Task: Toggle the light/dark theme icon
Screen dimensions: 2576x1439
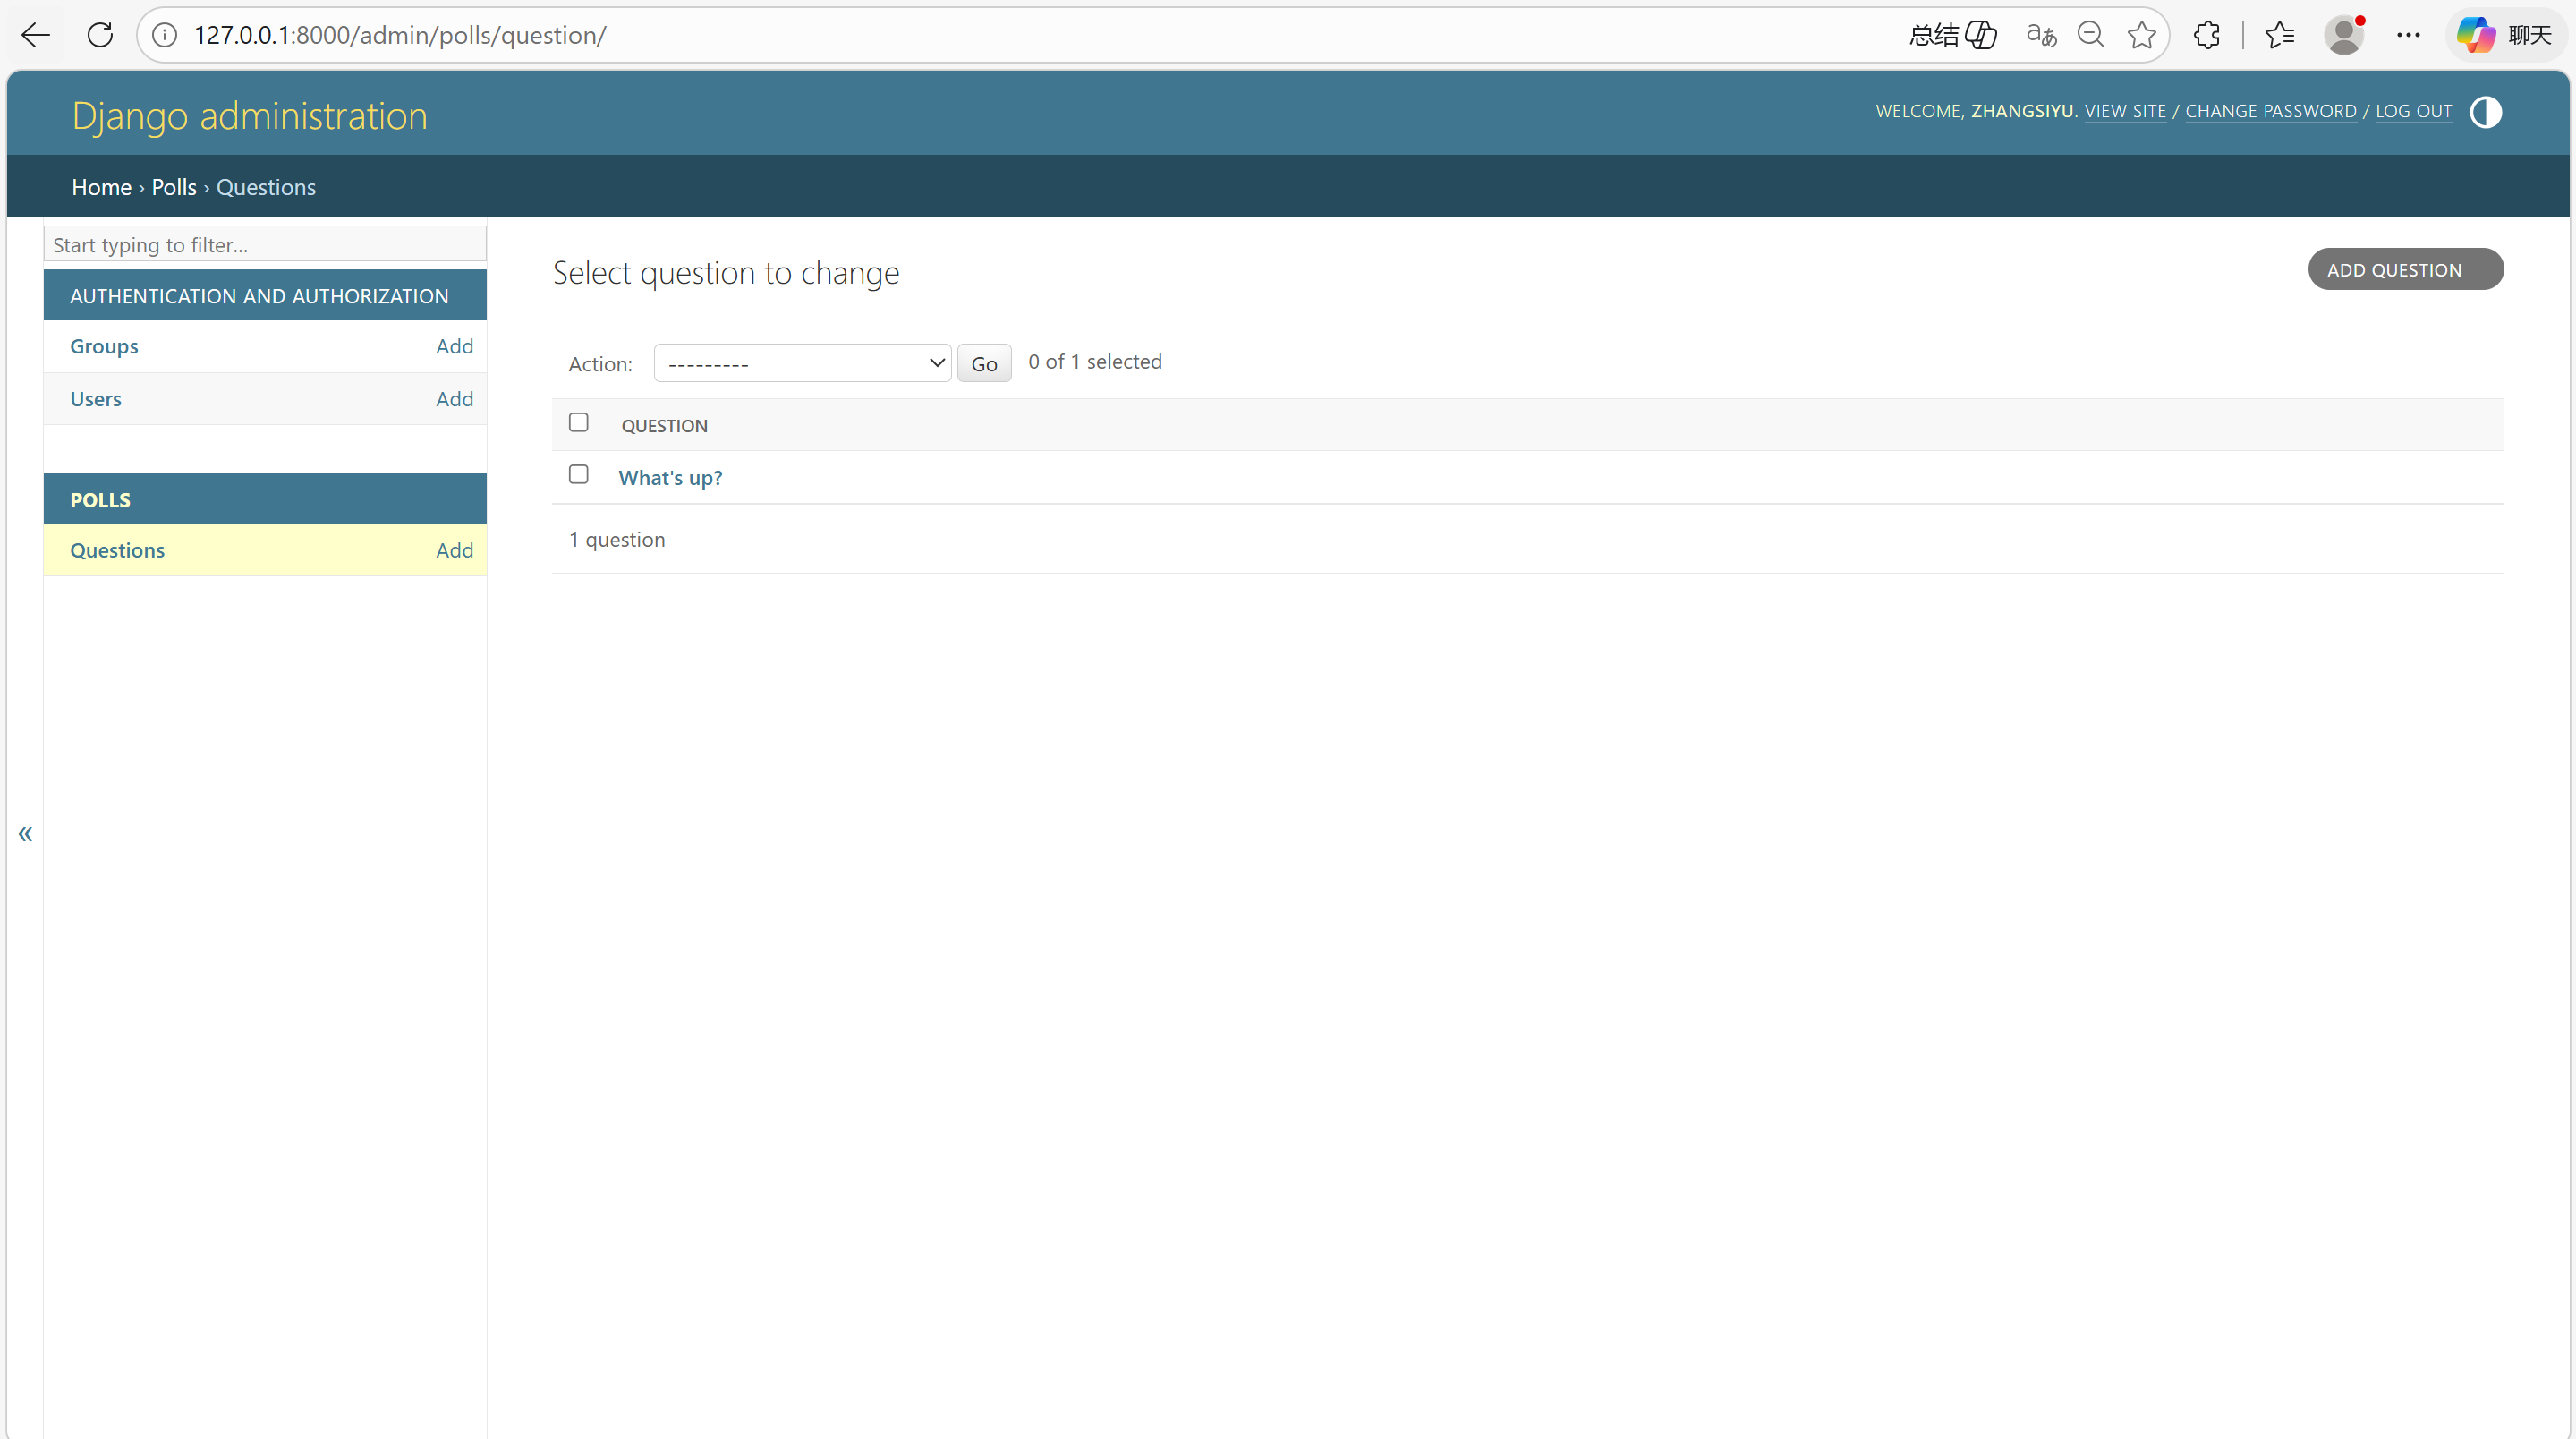Action: pyautogui.click(x=2485, y=112)
